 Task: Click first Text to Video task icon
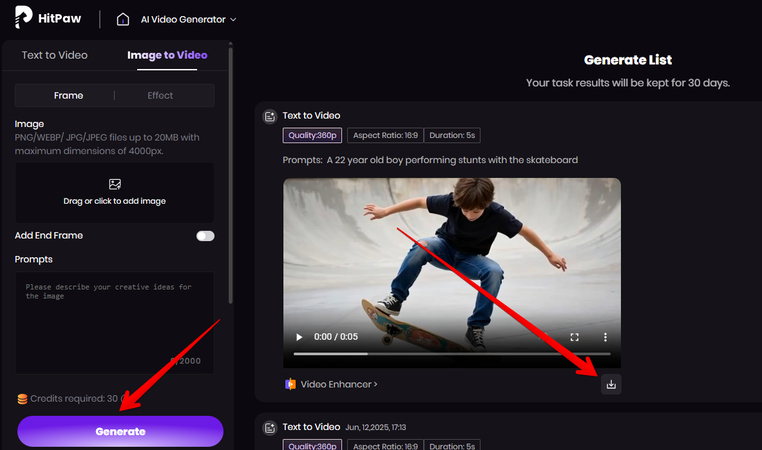pos(270,116)
